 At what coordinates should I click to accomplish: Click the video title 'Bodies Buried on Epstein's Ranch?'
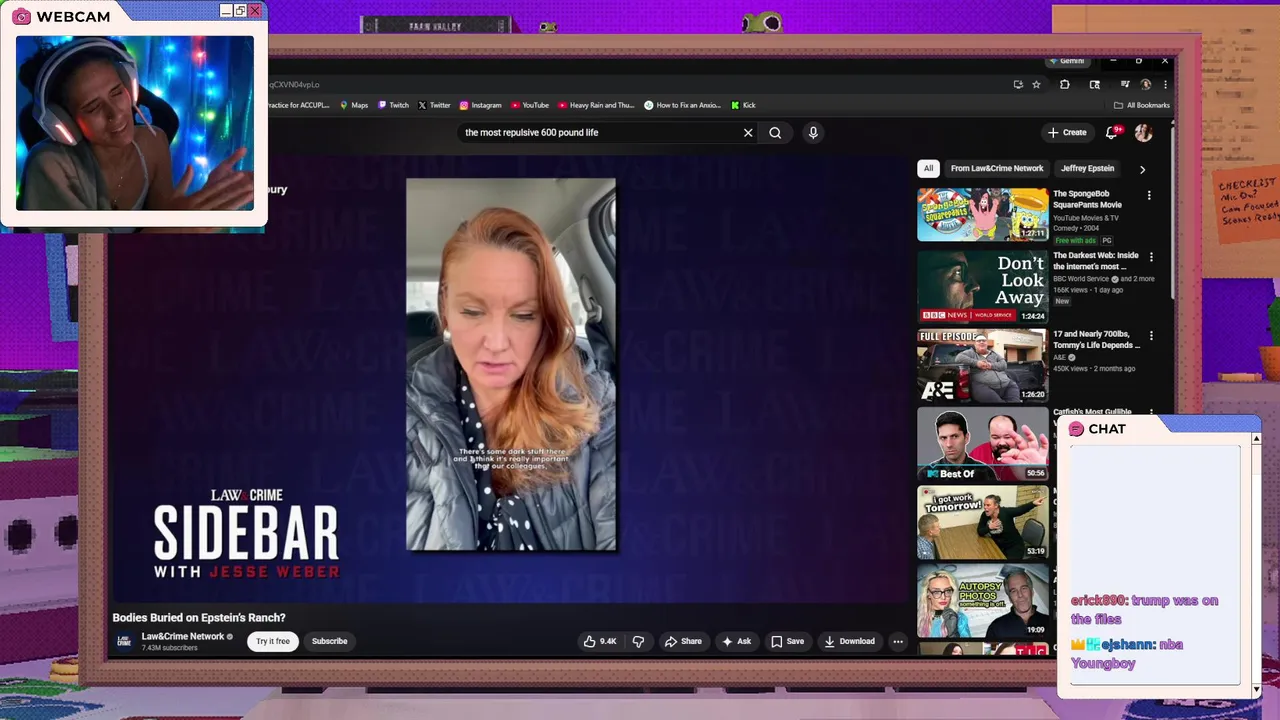[x=199, y=618]
